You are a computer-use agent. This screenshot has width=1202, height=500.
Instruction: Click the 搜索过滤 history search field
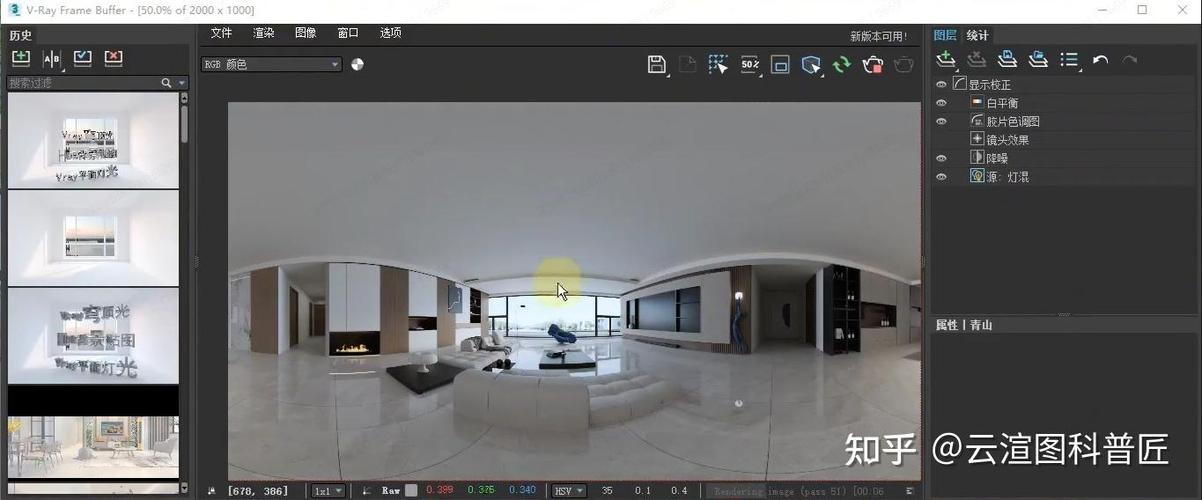(85, 83)
